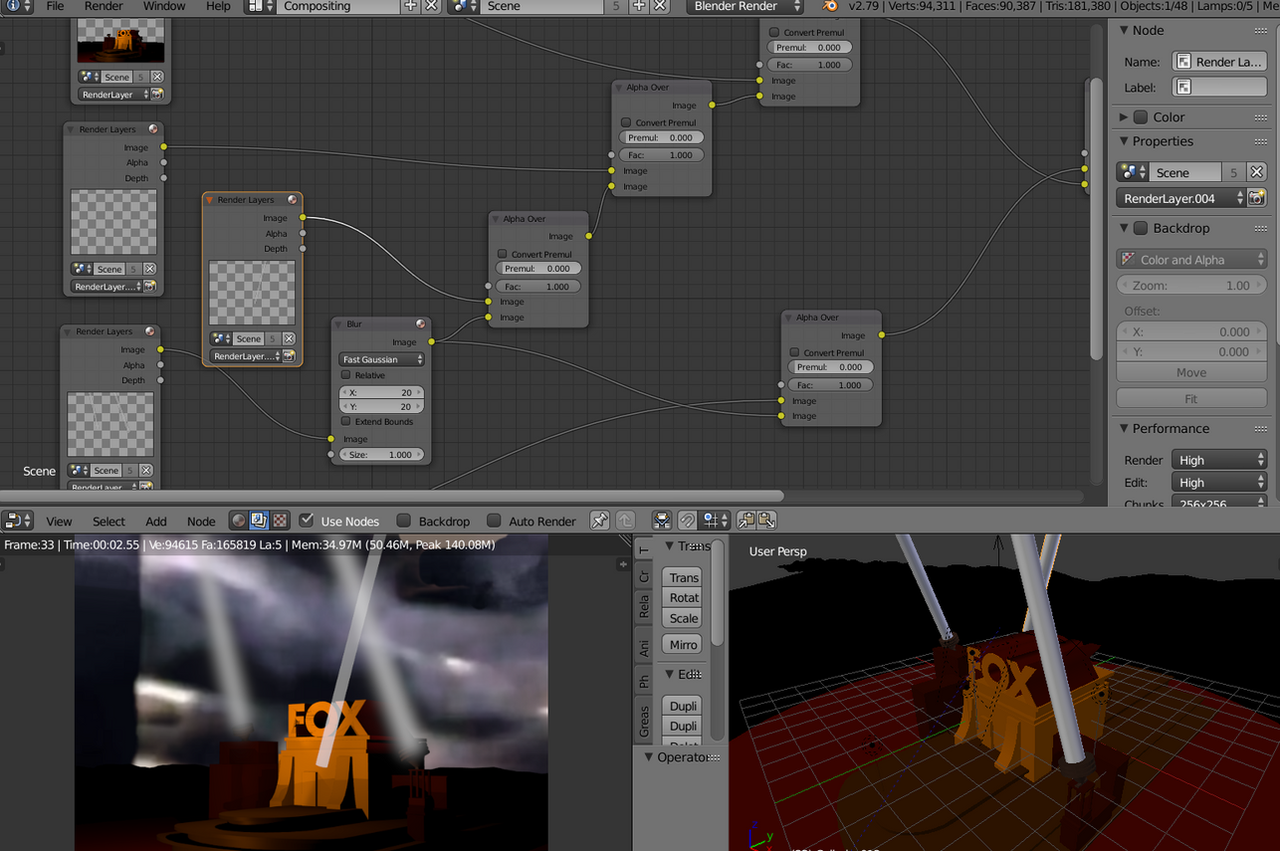Click the Rotat button in tool shelf
Image resolution: width=1280 pixels, height=851 pixels.
click(x=684, y=597)
